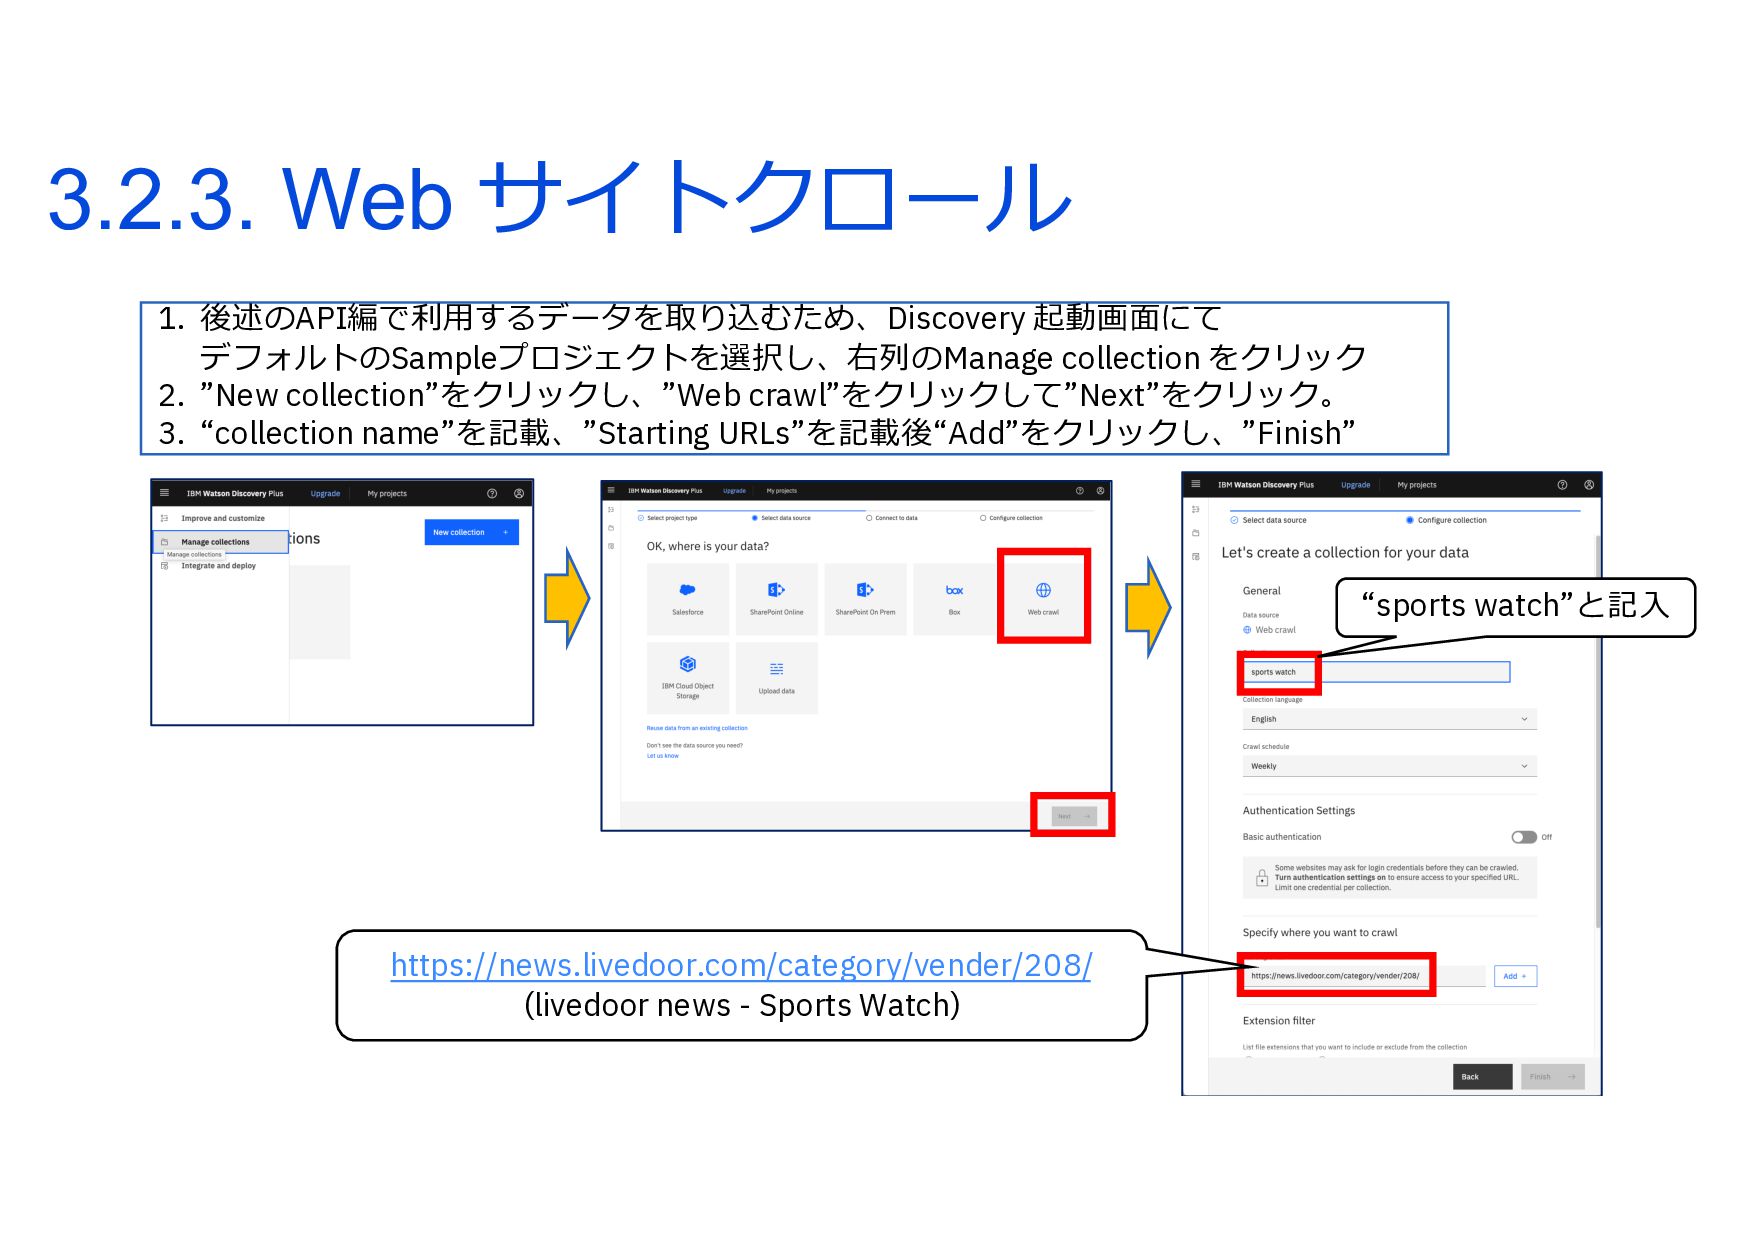Click Upgrade link on Manage collections page
This screenshot has width=1754, height=1240.
coord(325,494)
